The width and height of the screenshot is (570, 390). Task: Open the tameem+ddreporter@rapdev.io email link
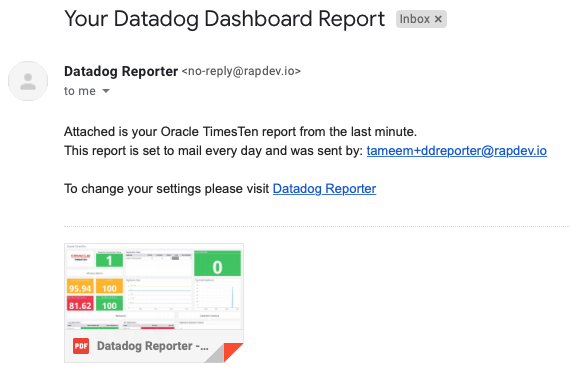click(457, 151)
